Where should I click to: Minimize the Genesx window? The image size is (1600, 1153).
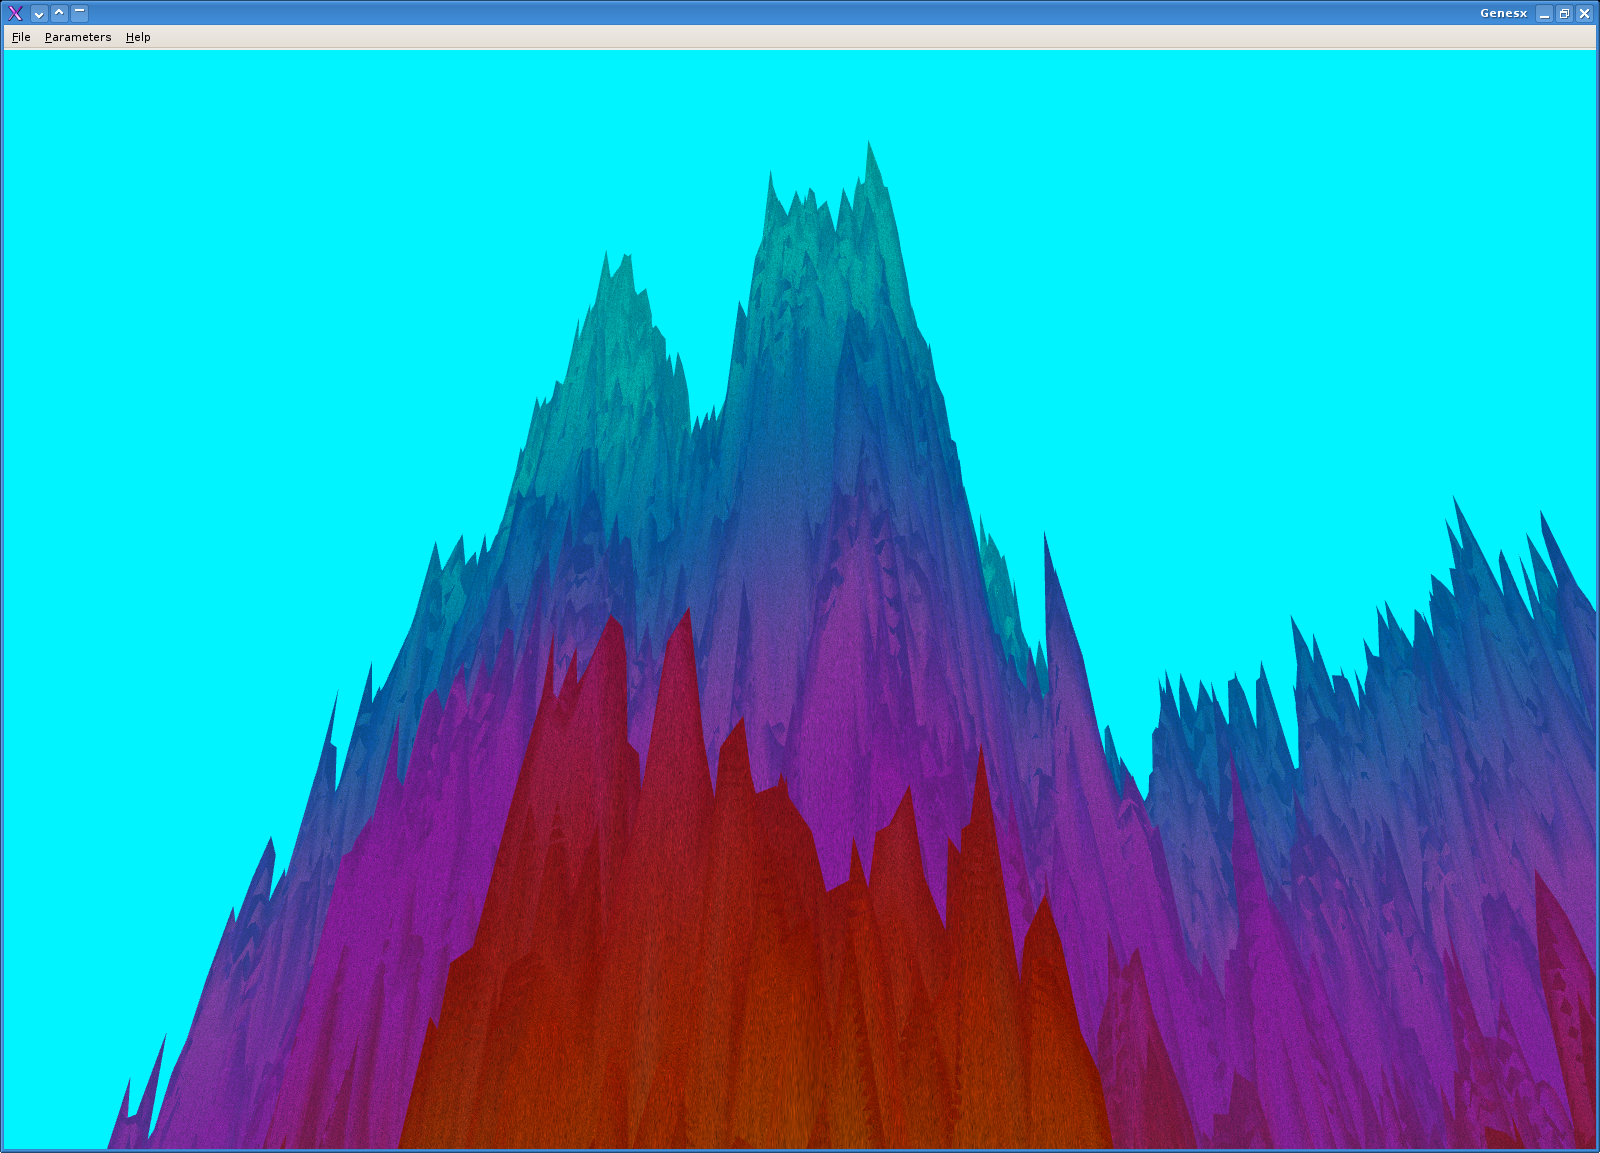click(x=1545, y=13)
